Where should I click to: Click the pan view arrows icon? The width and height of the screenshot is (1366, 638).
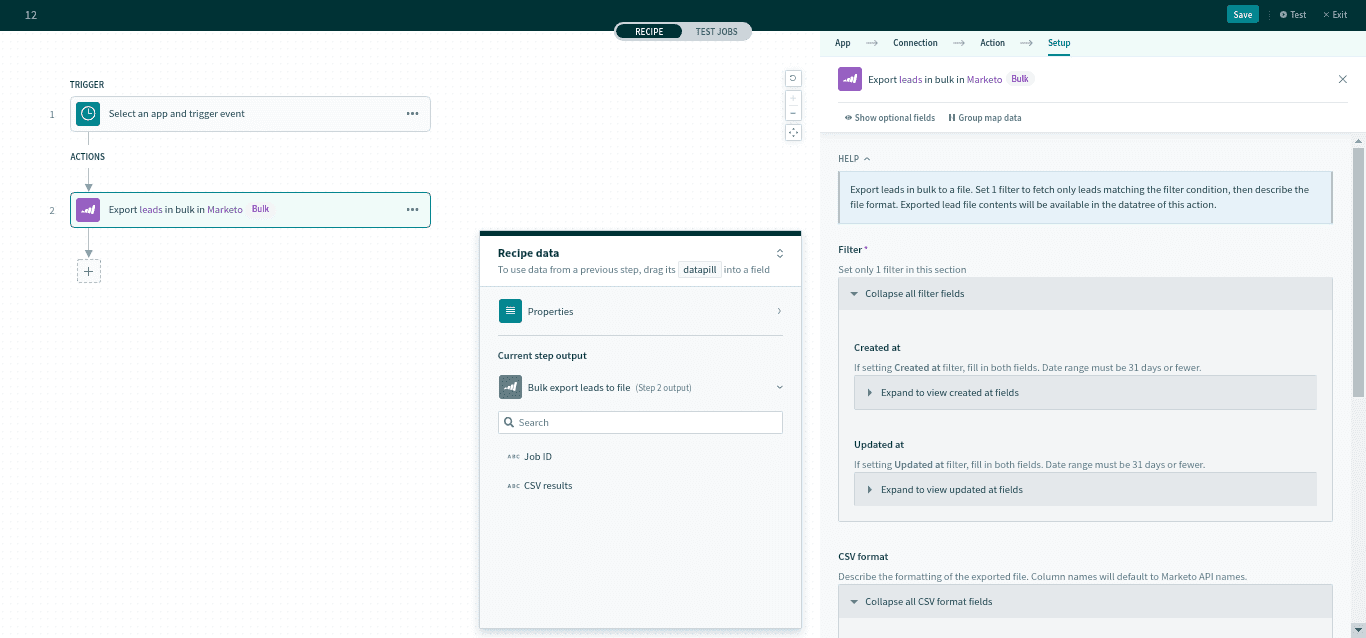click(793, 132)
